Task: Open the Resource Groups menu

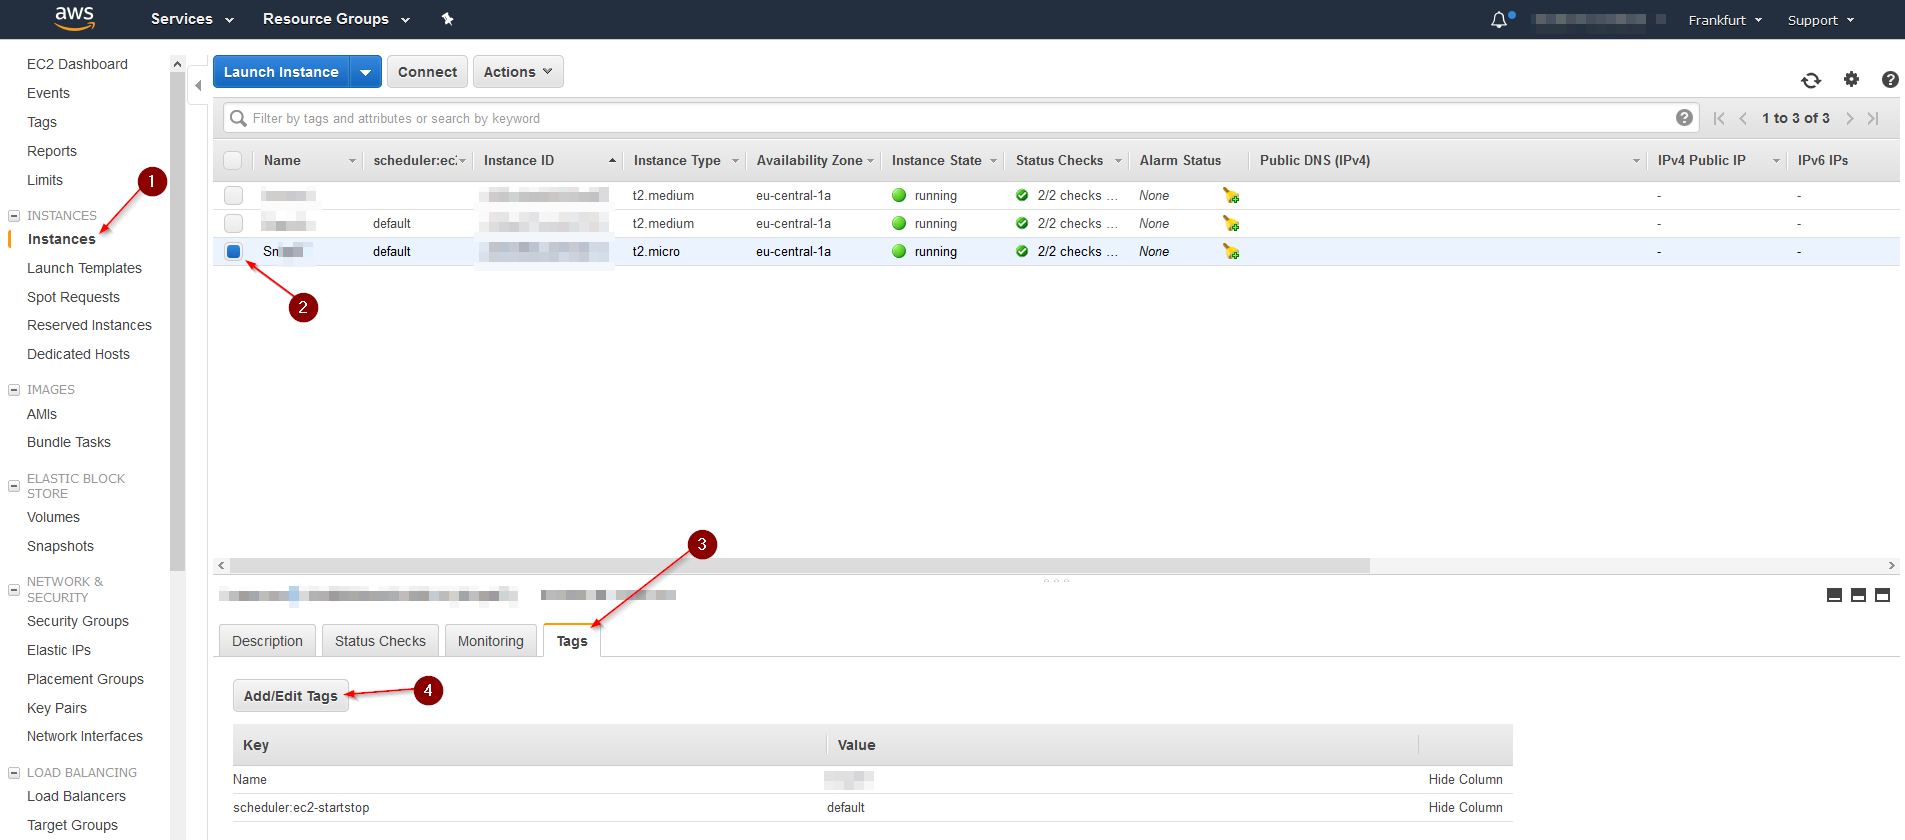Action: coord(336,19)
